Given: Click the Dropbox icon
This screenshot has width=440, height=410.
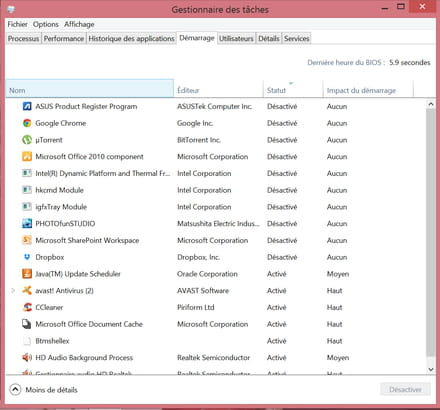Looking at the screenshot, I should click(x=27, y=257).
